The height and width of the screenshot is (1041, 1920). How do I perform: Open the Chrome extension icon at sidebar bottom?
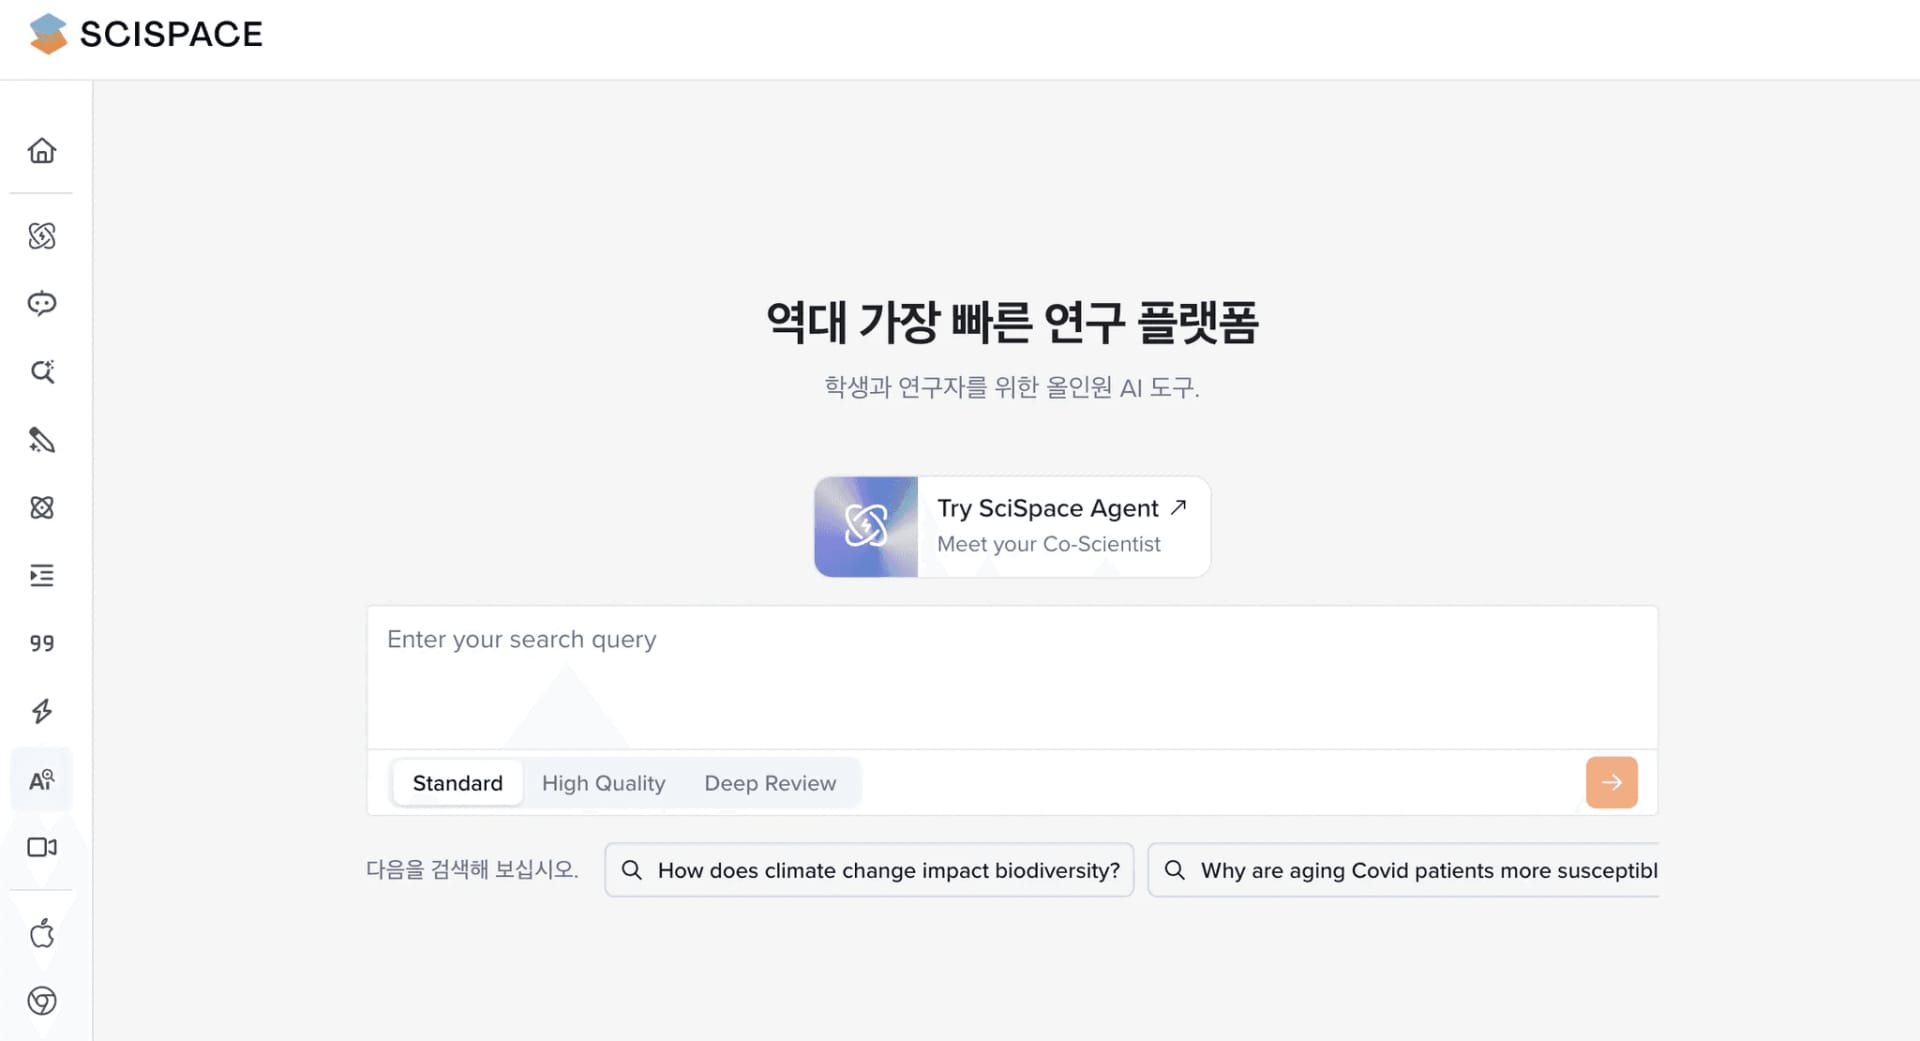42,1002
